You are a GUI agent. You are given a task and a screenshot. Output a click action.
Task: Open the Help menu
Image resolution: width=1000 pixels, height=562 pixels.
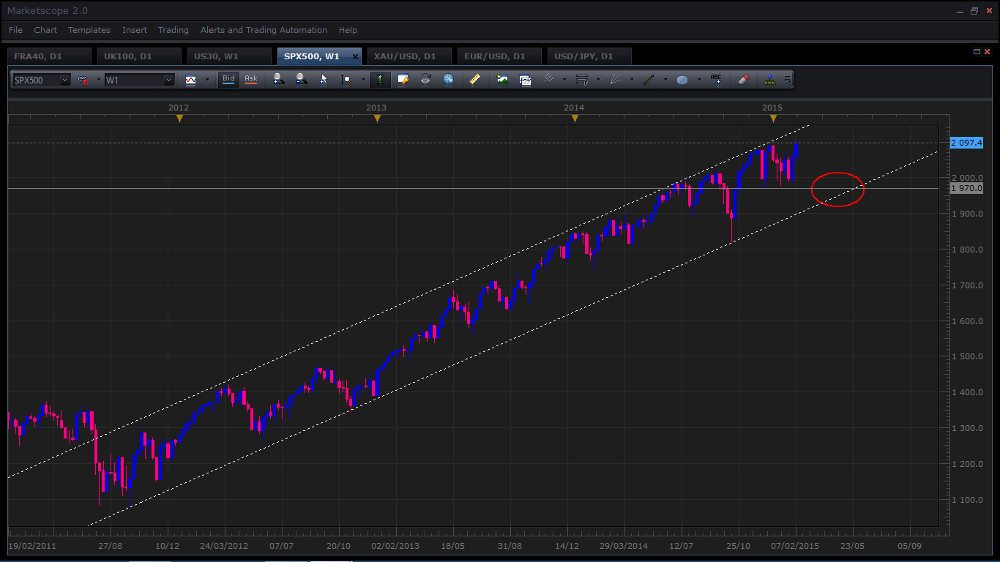348,30
